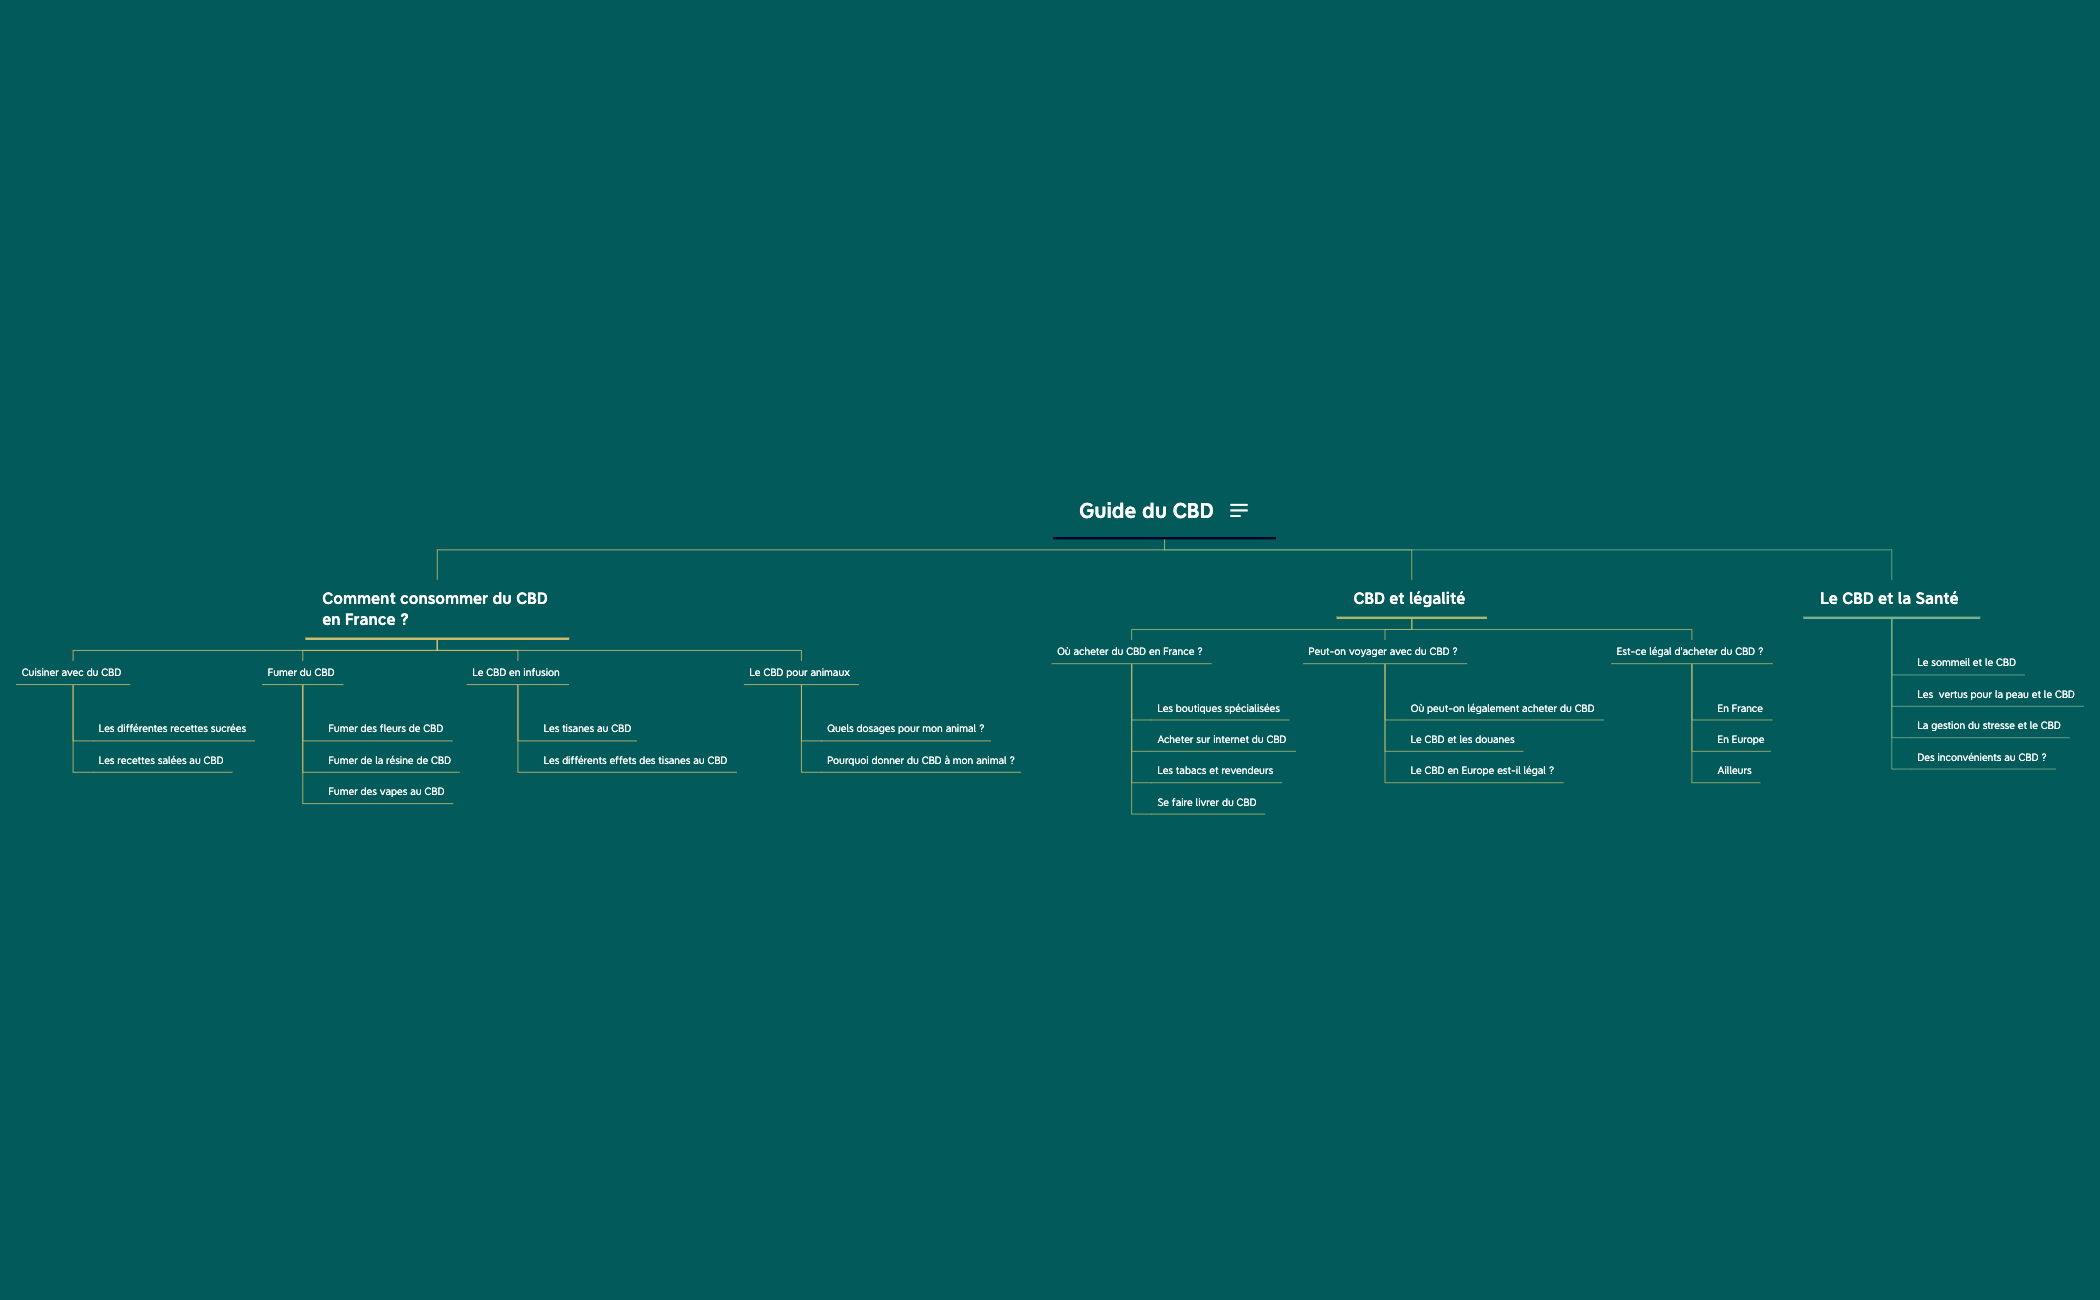This screenshot has height=1300, width=2100.
Task: Select Peut-on voyager avec du CBD node
Action: pos(1382,651)
